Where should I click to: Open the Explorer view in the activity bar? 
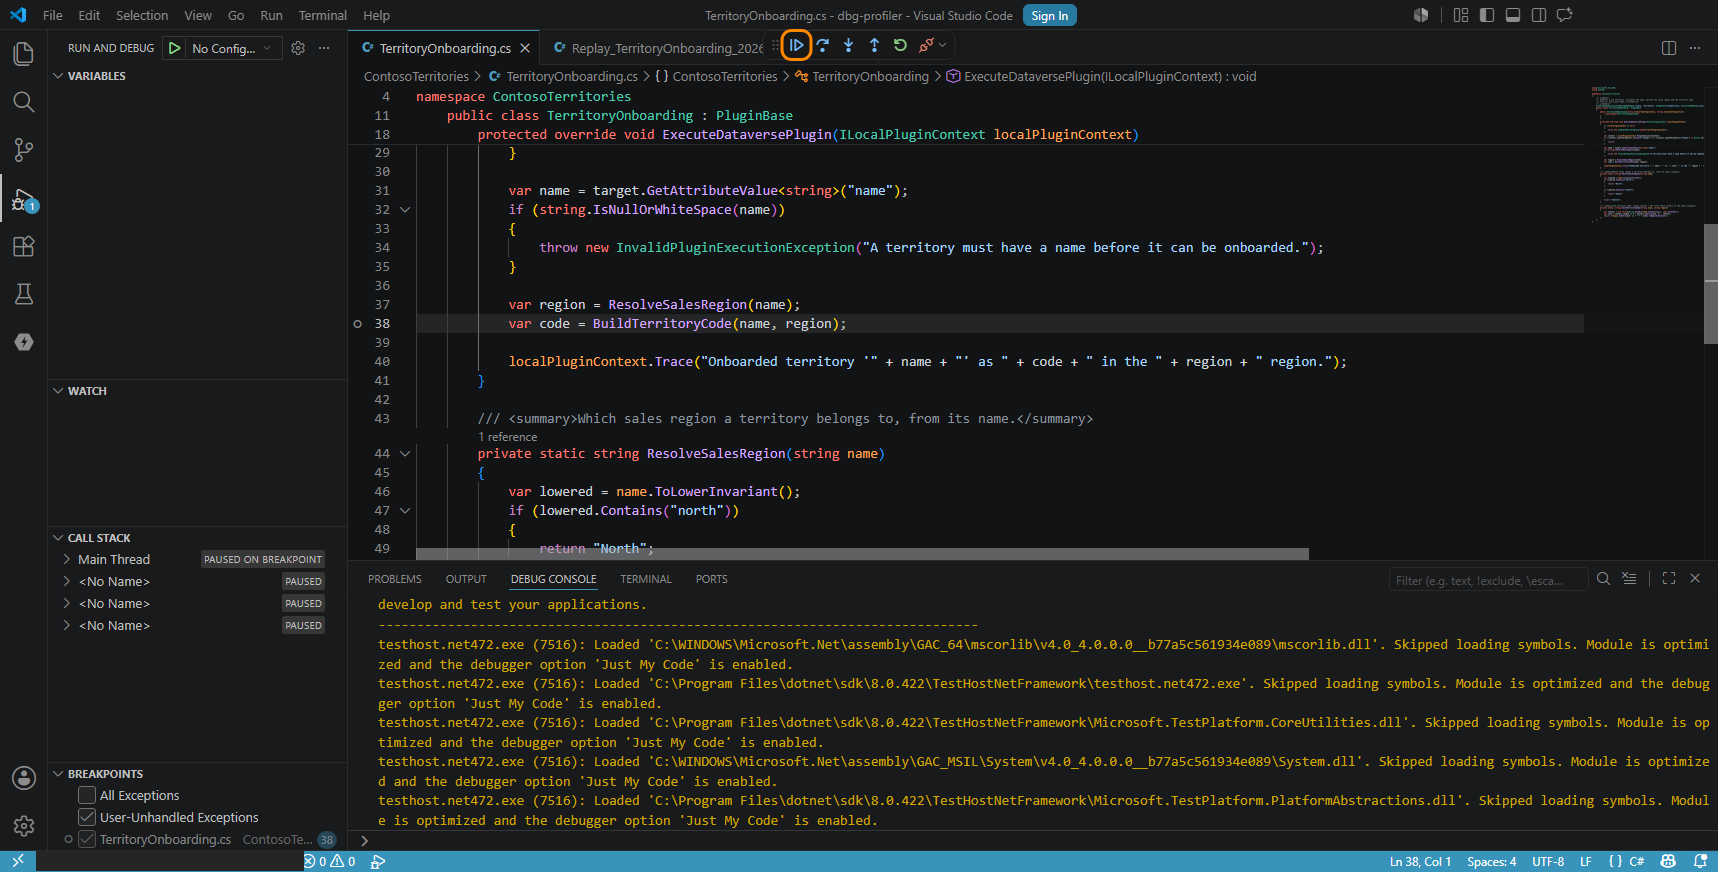(24, 53)
